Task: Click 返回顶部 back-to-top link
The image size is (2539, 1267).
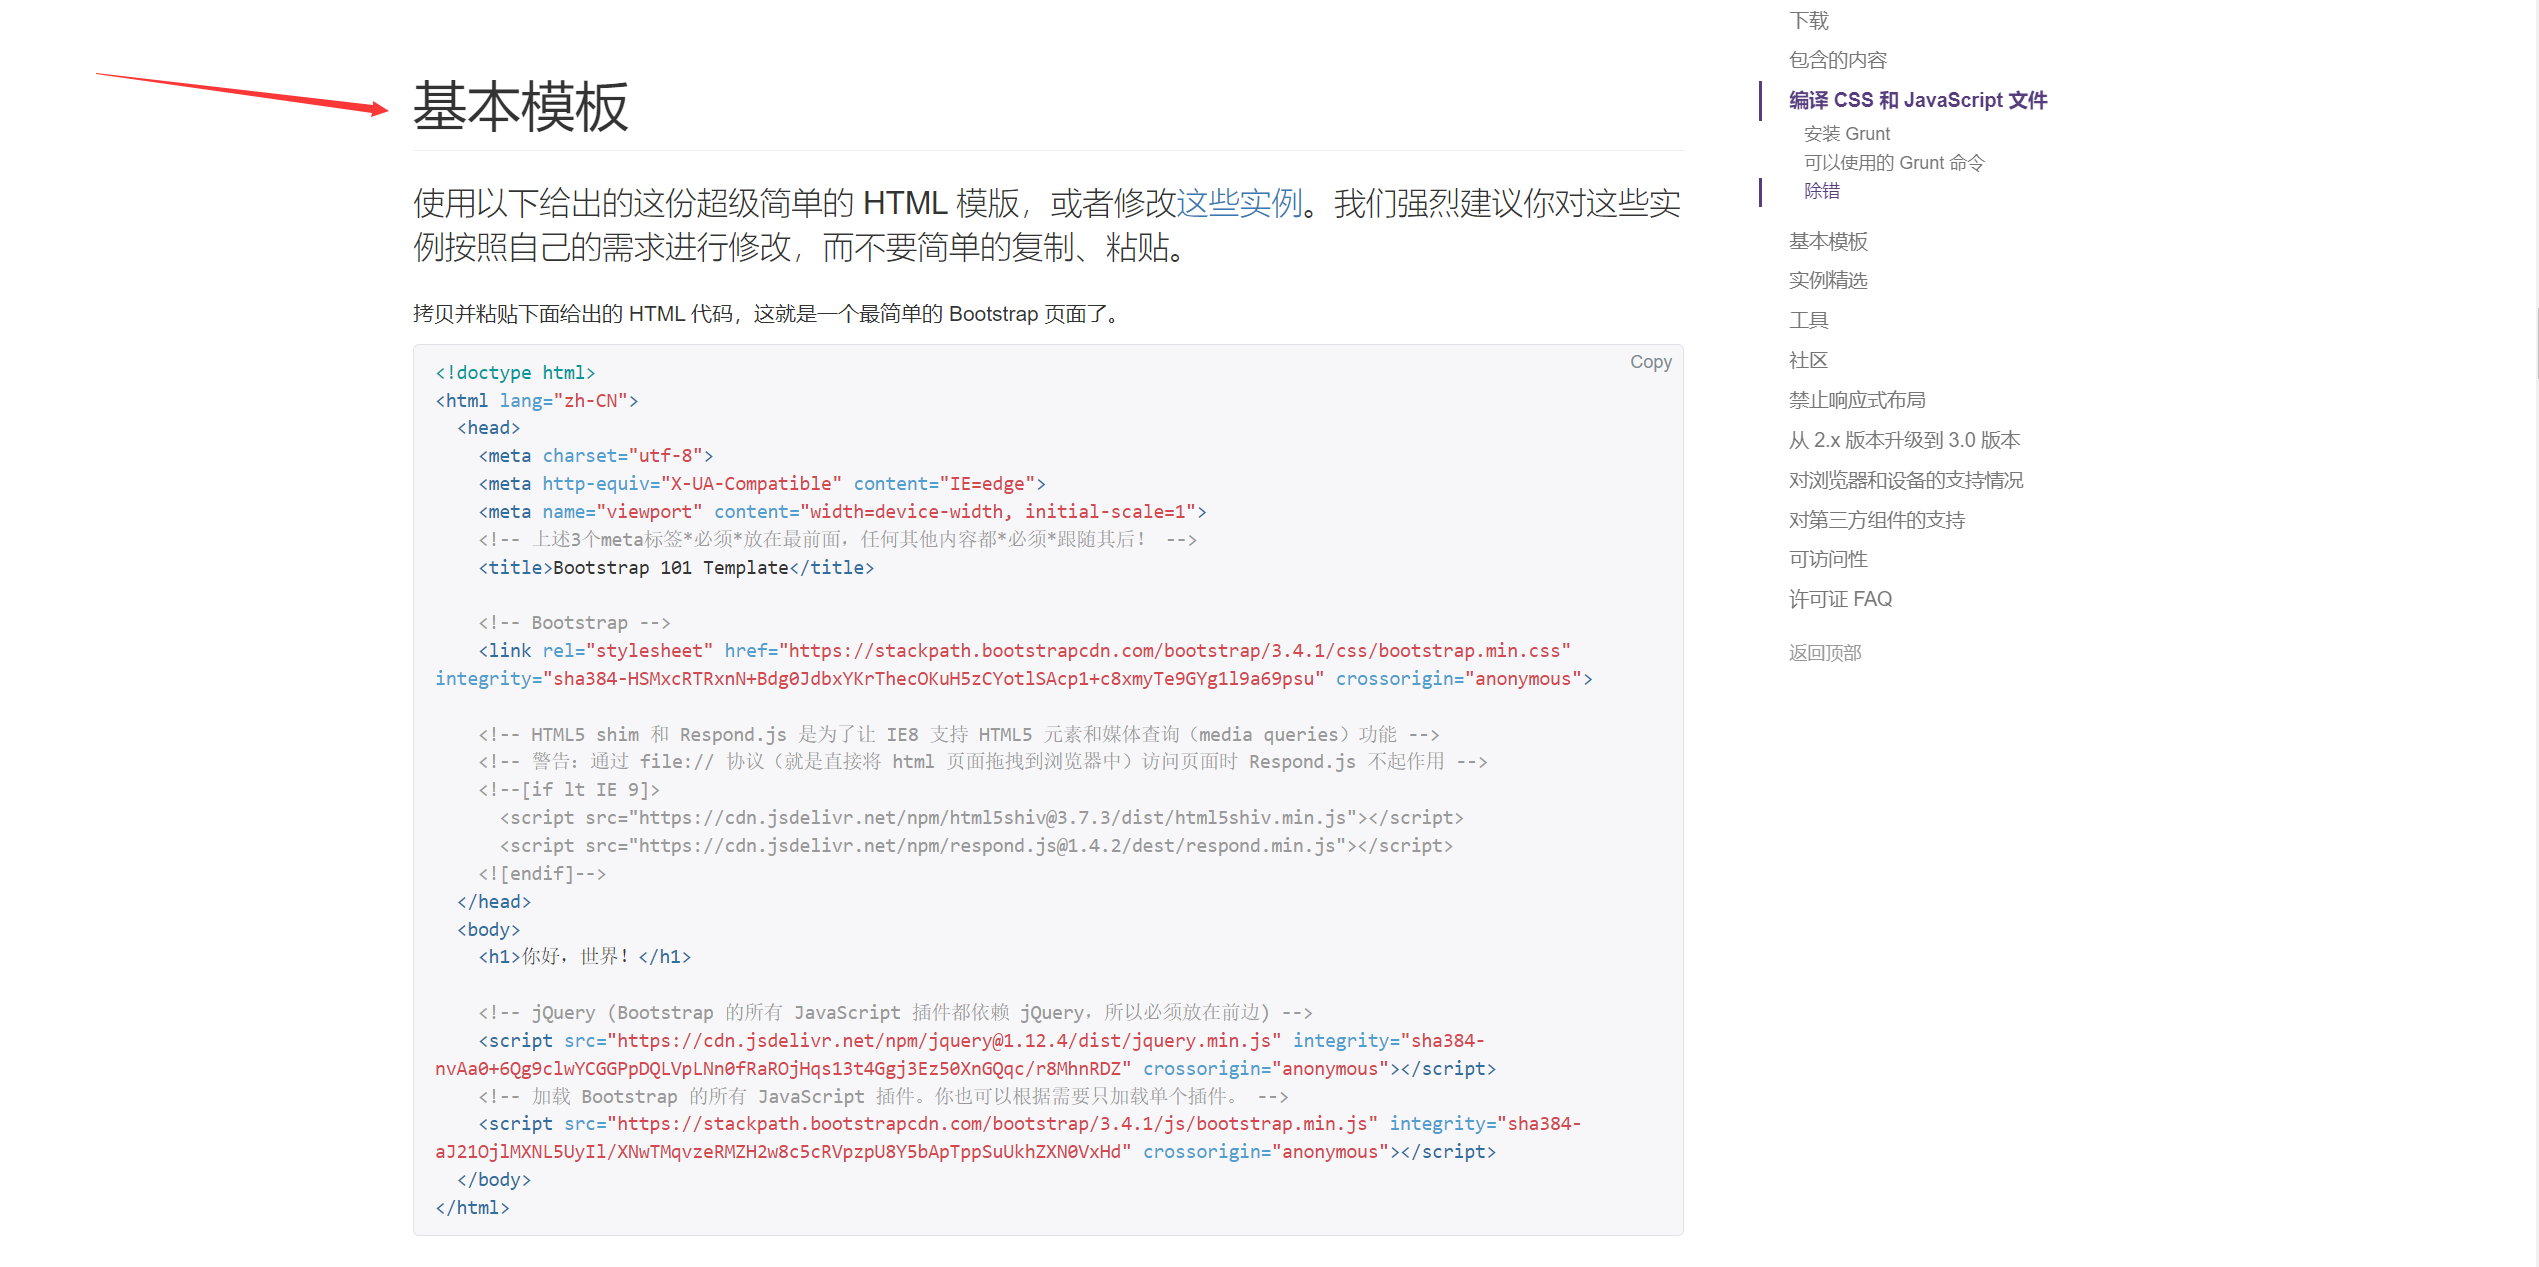Action: 1824,653
